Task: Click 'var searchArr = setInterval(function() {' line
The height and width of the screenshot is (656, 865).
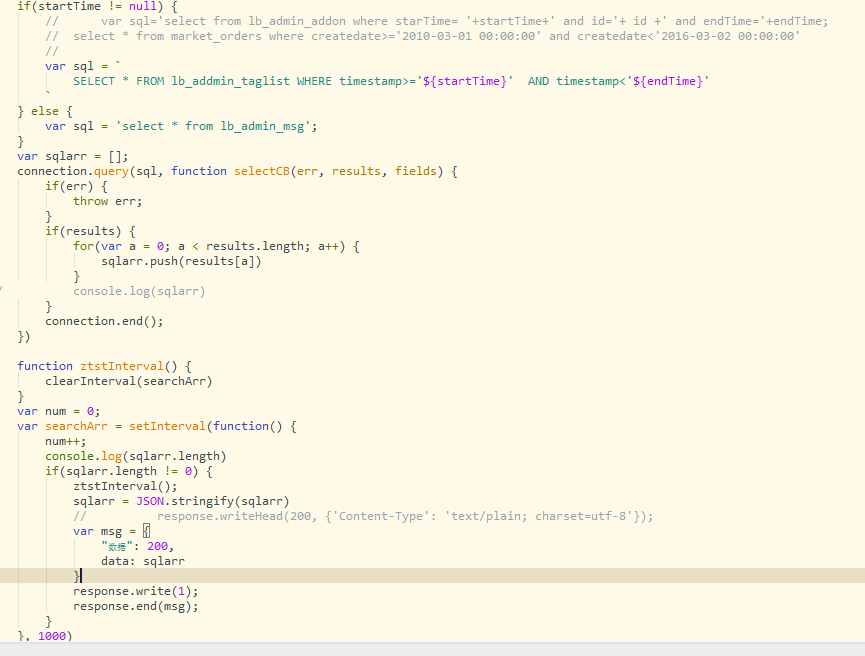Action: [157, 426]
